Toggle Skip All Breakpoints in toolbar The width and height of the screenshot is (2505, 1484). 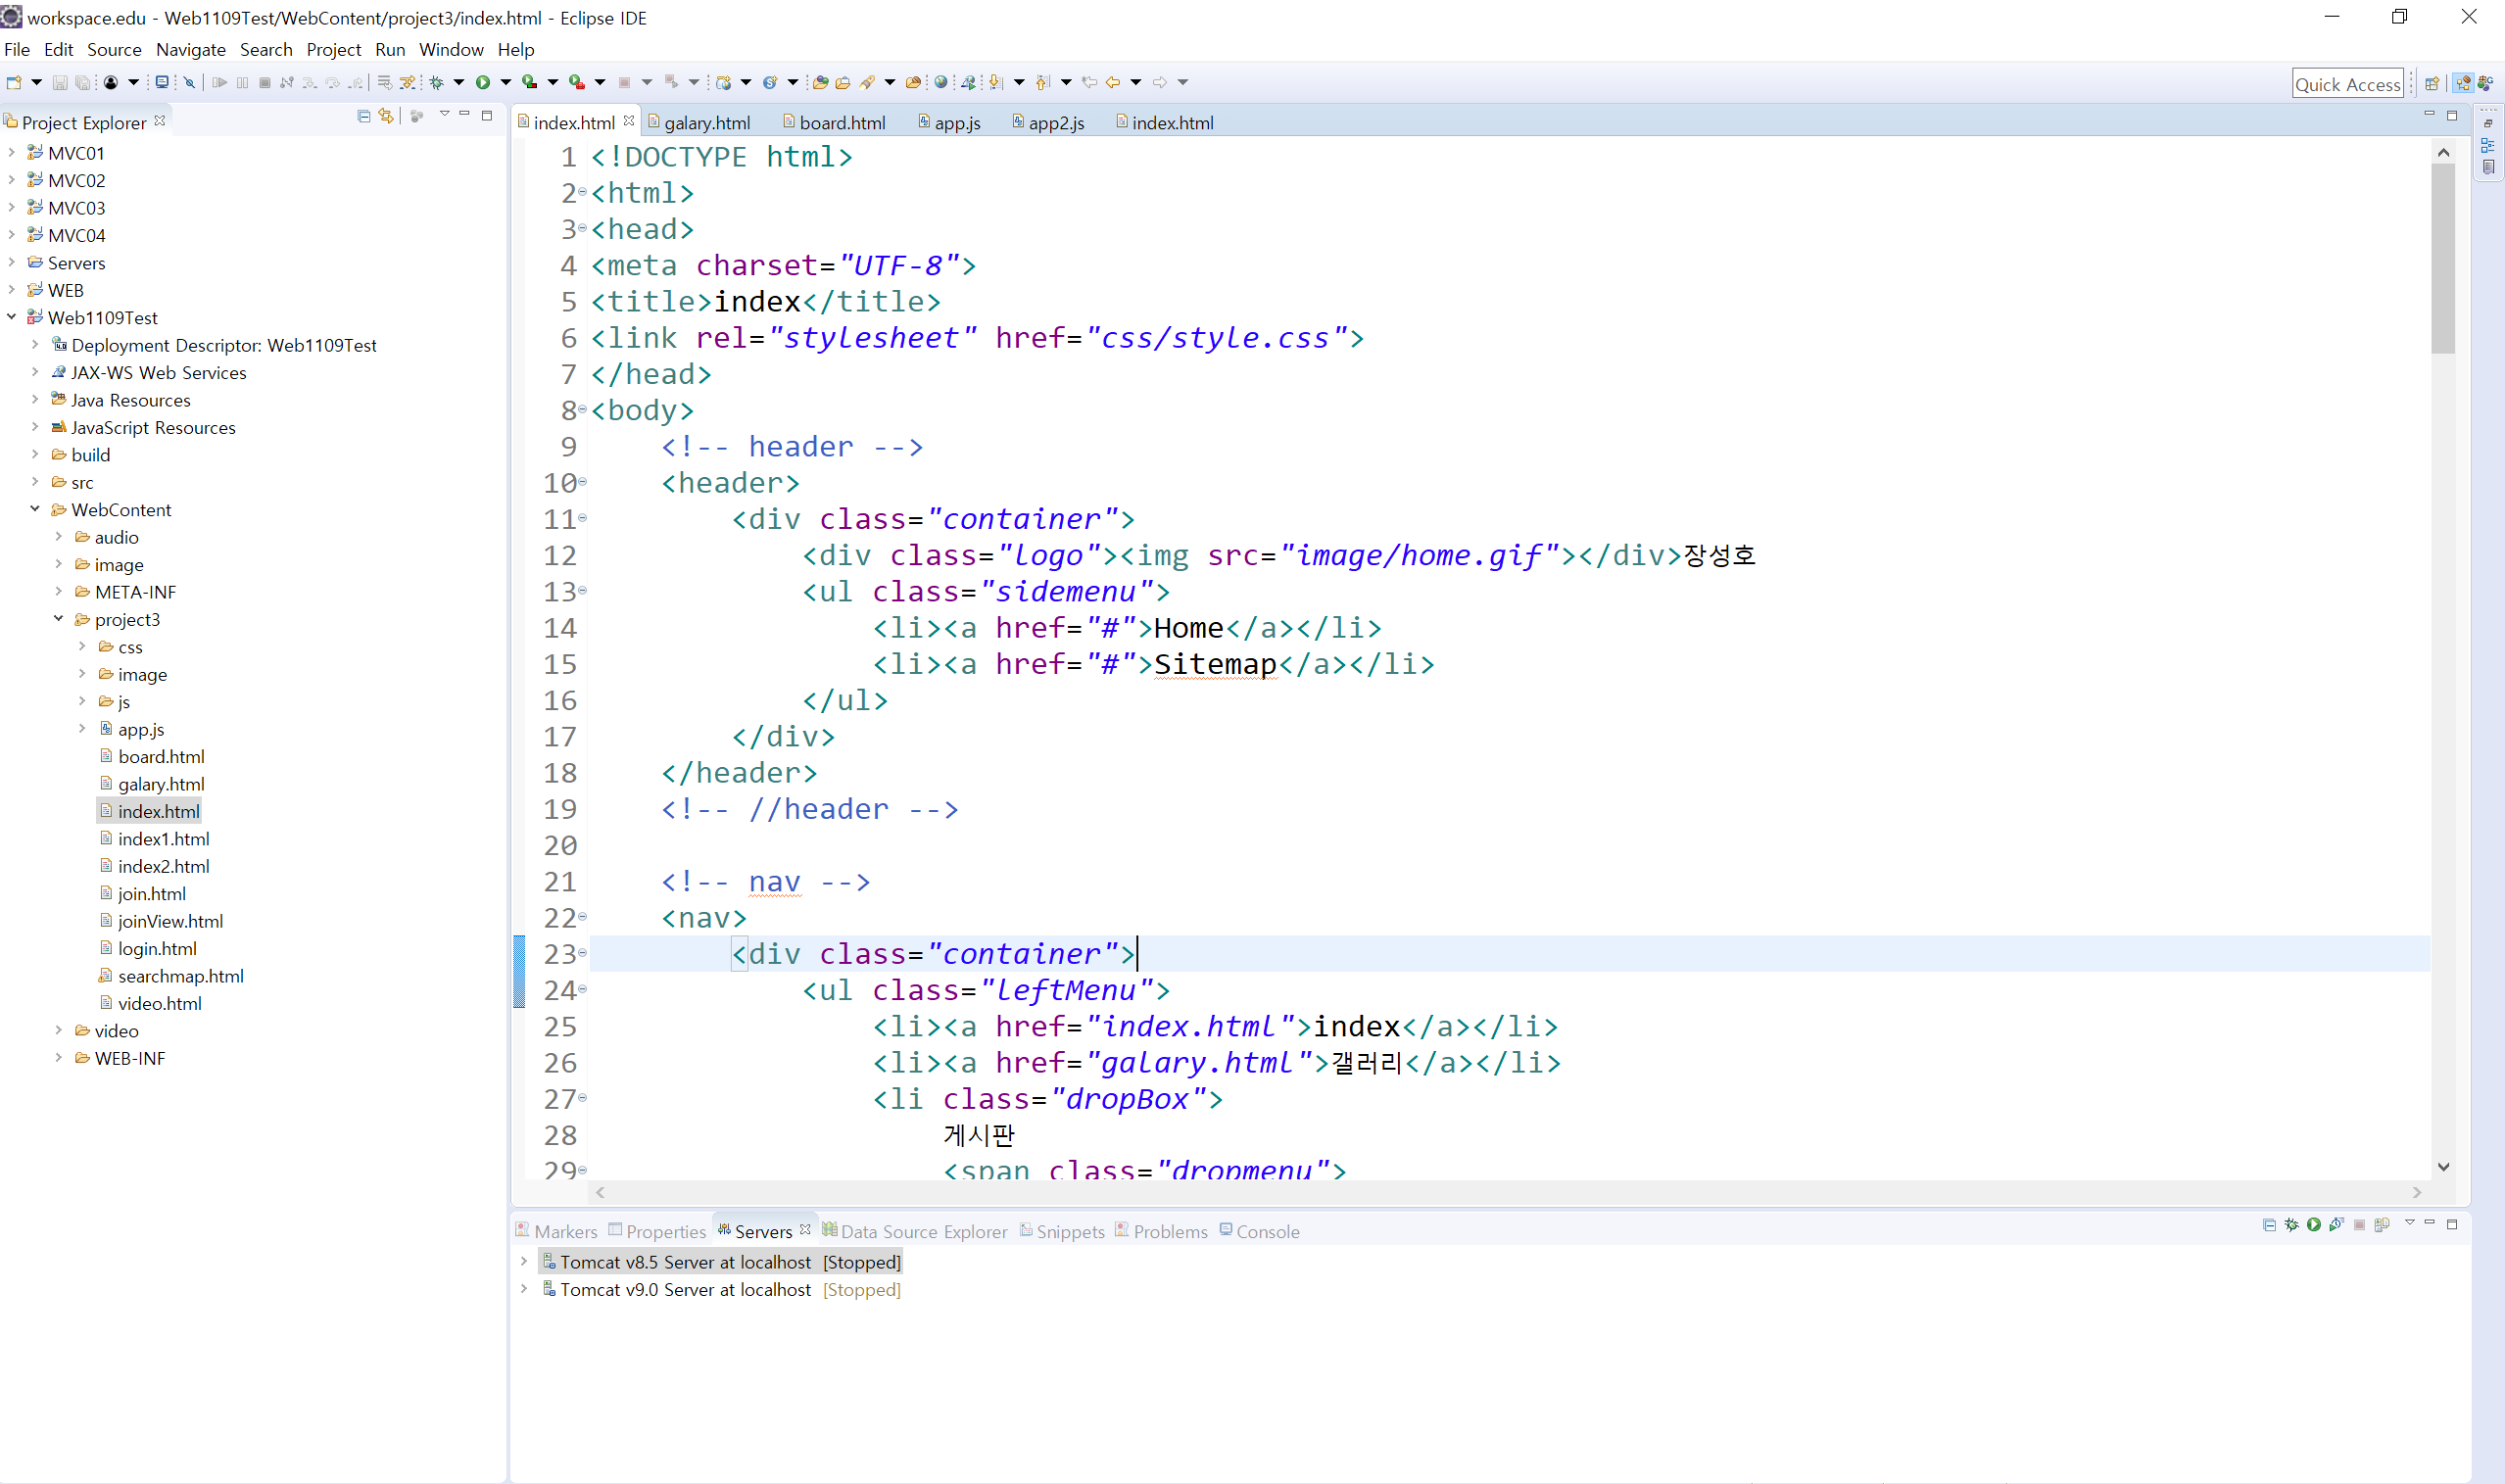click(189, 83)
